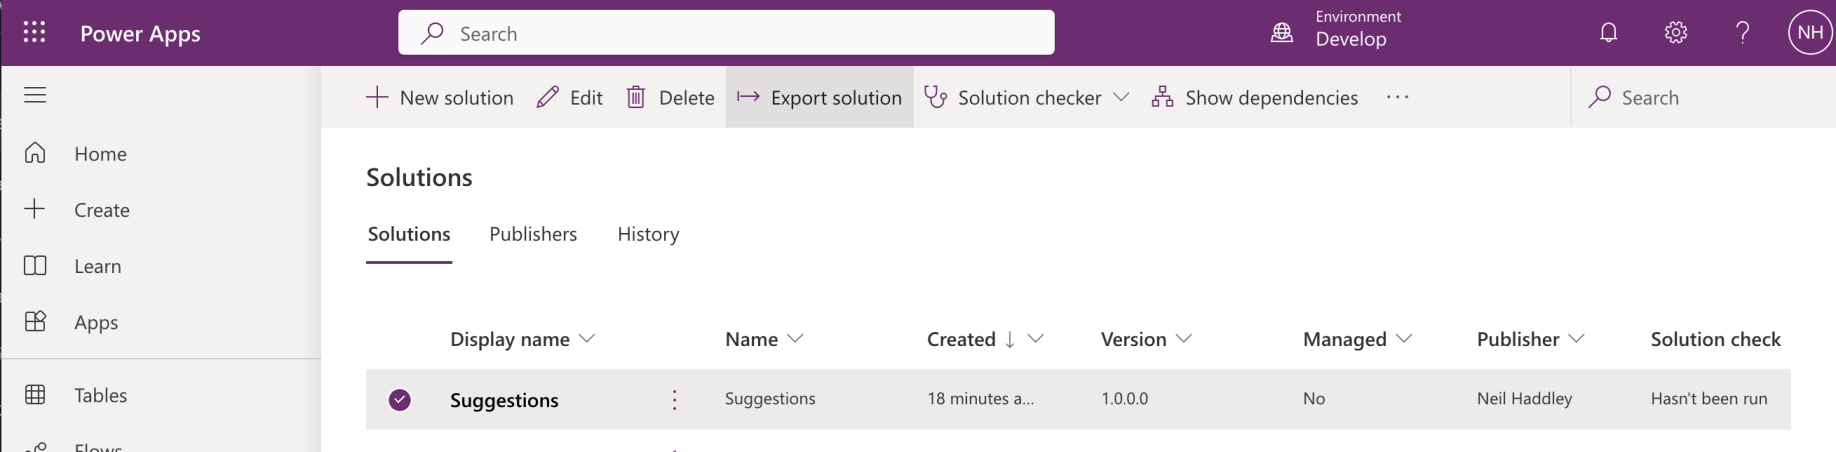The image size is (1836, 452).
Task: Click the NH account avatar
Action: [1809, 33]
